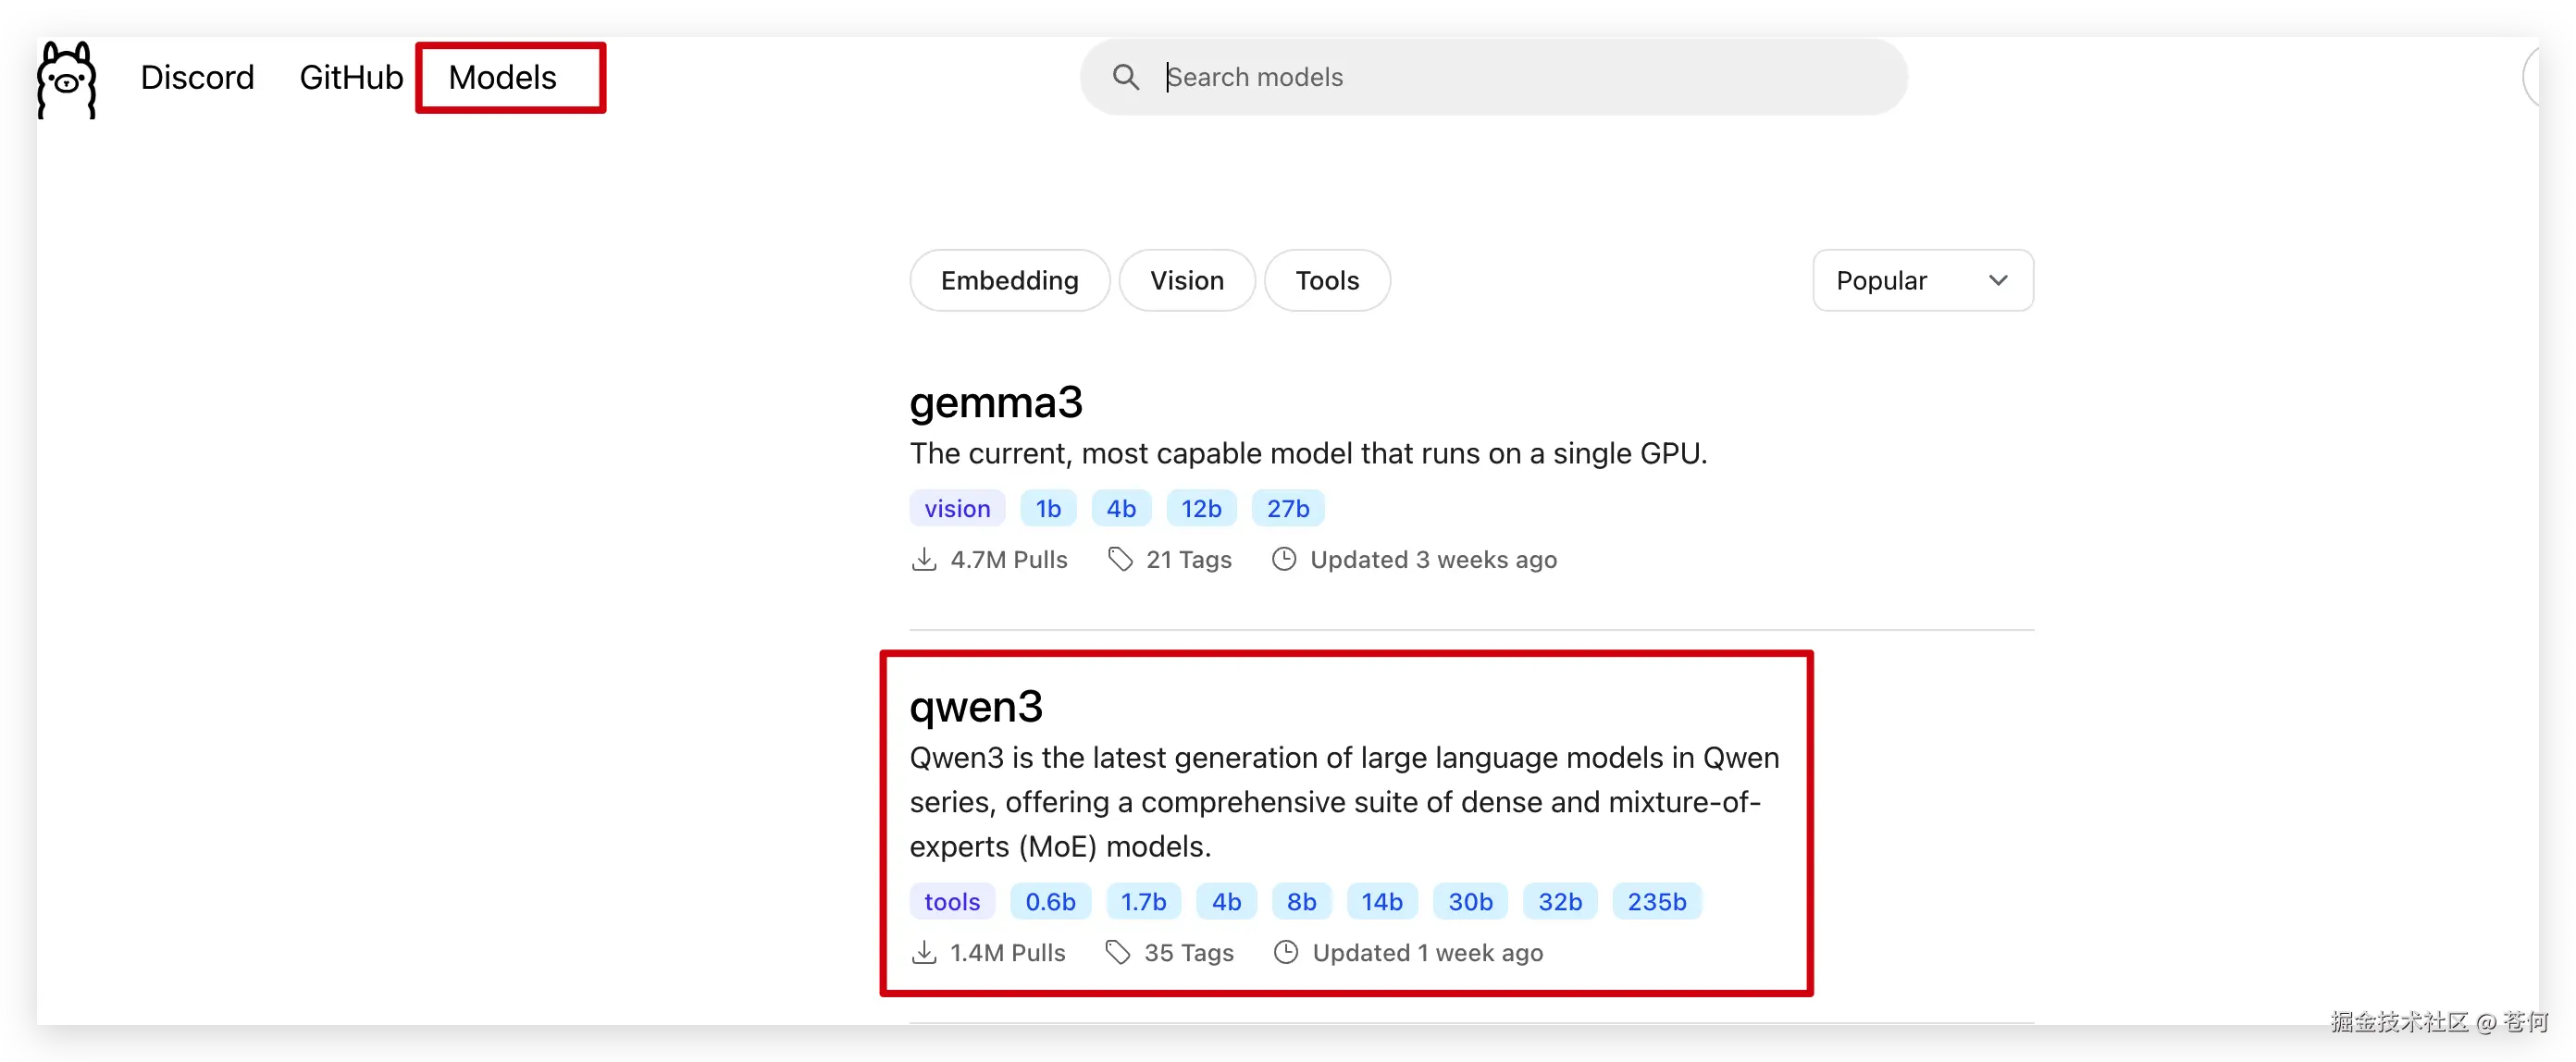Screen dimensions: 2576x1062
Task: Click gemma3 pulls download icon
Action: (924, 559)
